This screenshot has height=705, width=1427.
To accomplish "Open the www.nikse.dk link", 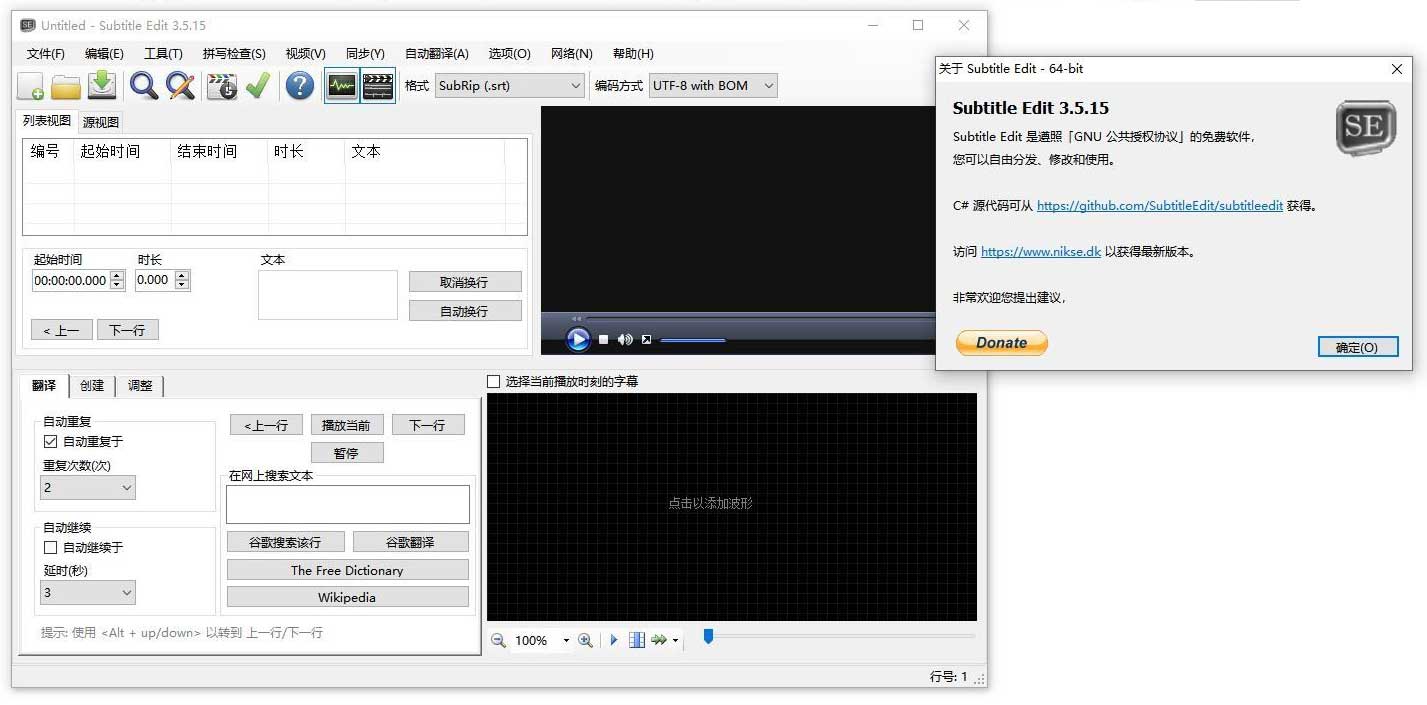I will tap(1041, 251).
